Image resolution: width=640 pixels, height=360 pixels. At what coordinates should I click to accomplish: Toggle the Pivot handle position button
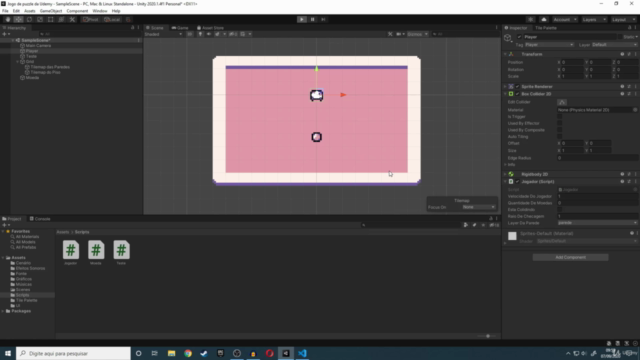(90, 19)
